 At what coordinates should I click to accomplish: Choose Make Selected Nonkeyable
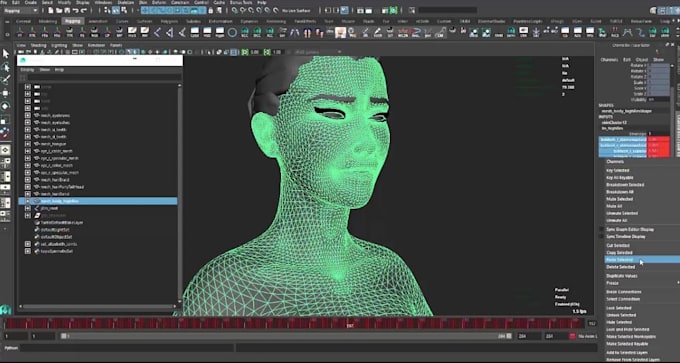(631, 337)
